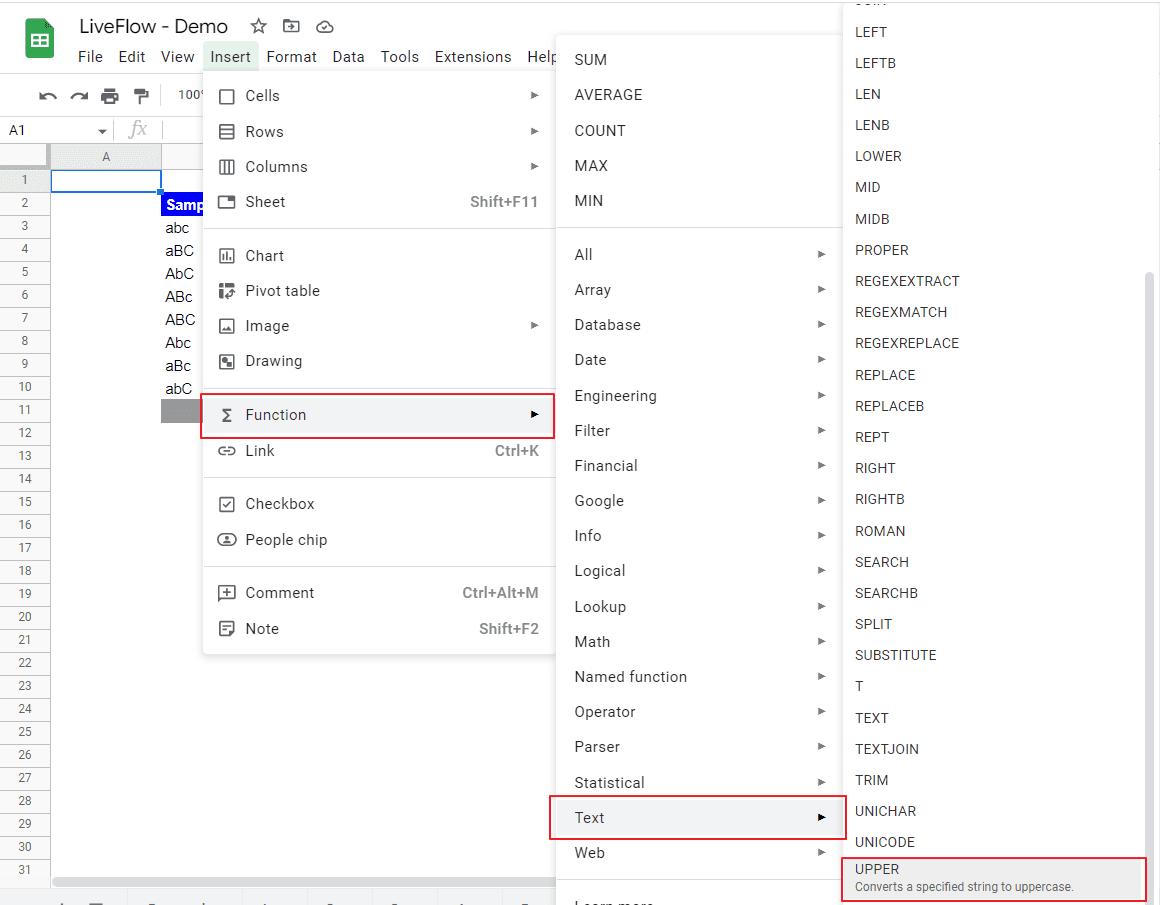Expand the Array function category
Image resolution: width=1160 pixels, height=905 pixels.
point(700,289)
